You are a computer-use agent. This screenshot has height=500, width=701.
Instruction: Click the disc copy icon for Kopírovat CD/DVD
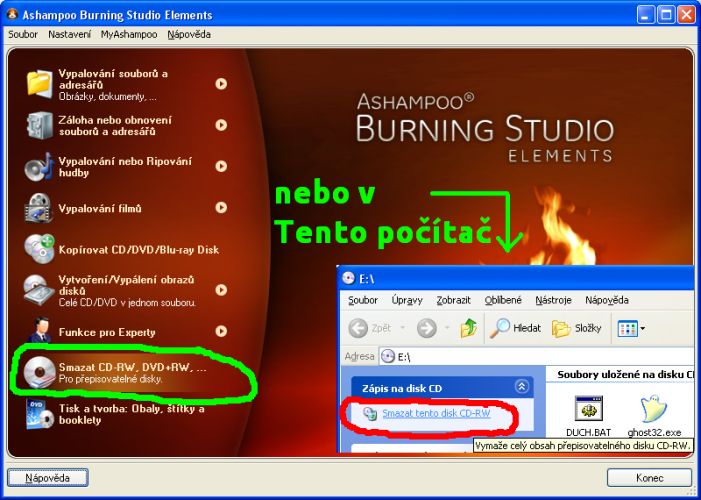click(40, 249)
